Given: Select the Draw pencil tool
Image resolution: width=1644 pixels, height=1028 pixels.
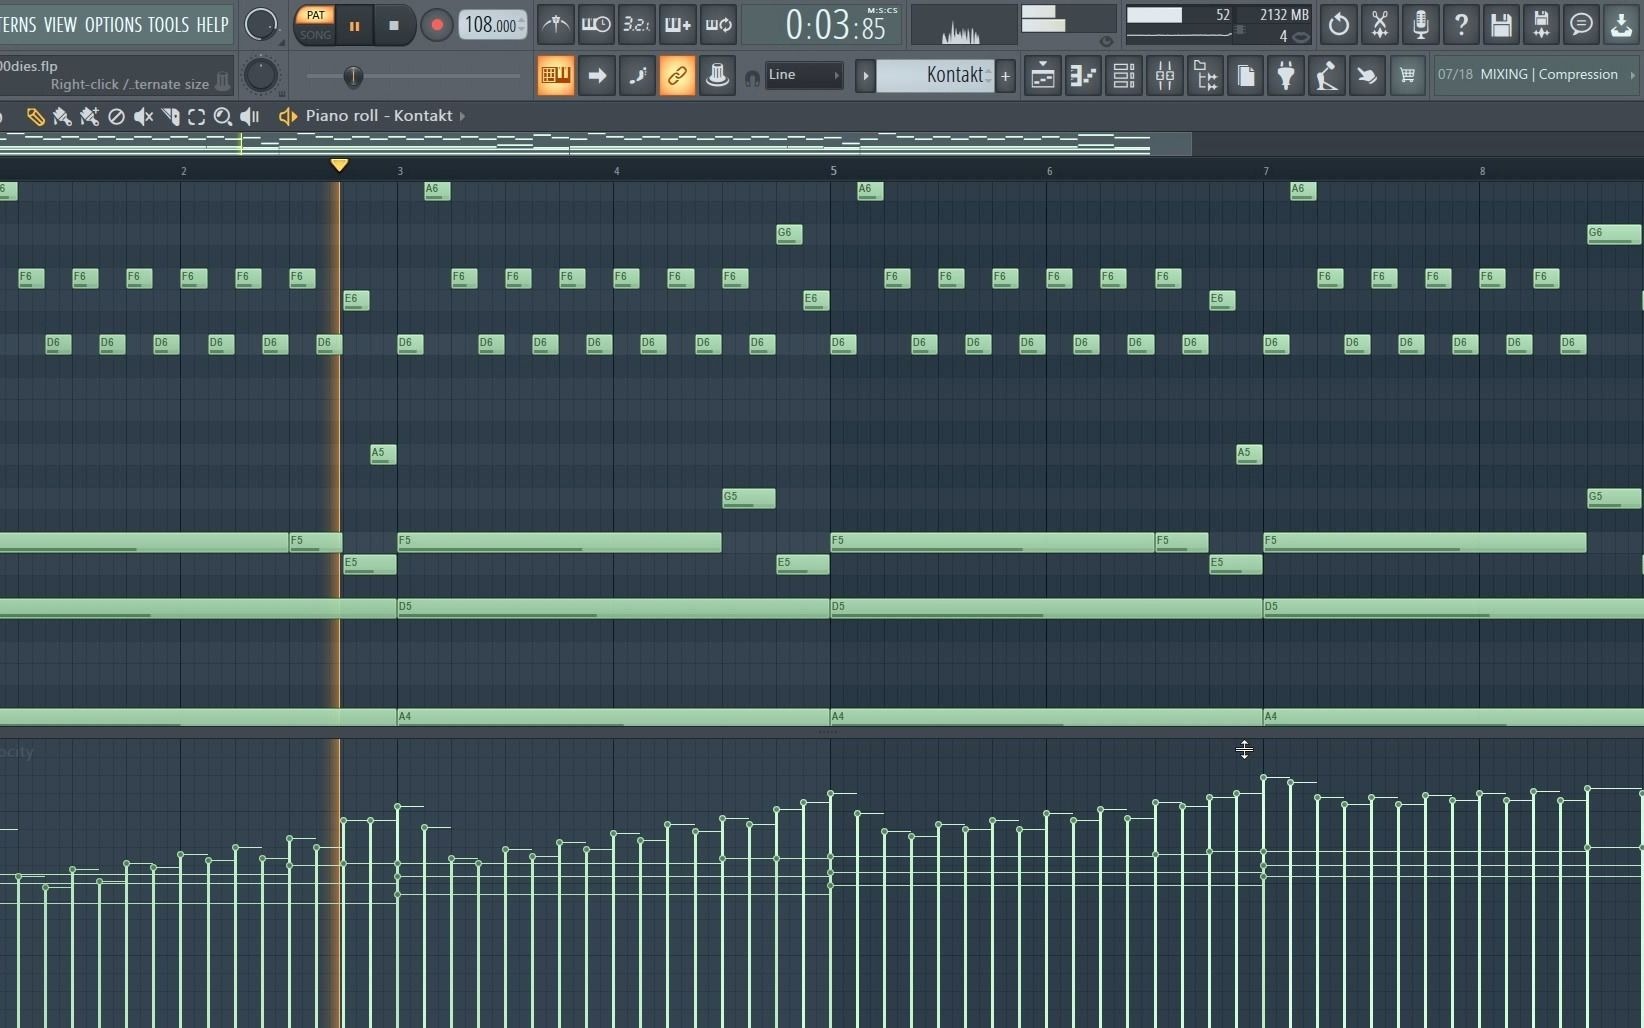Looking at the screenshot, I should (x=35, y=116).
